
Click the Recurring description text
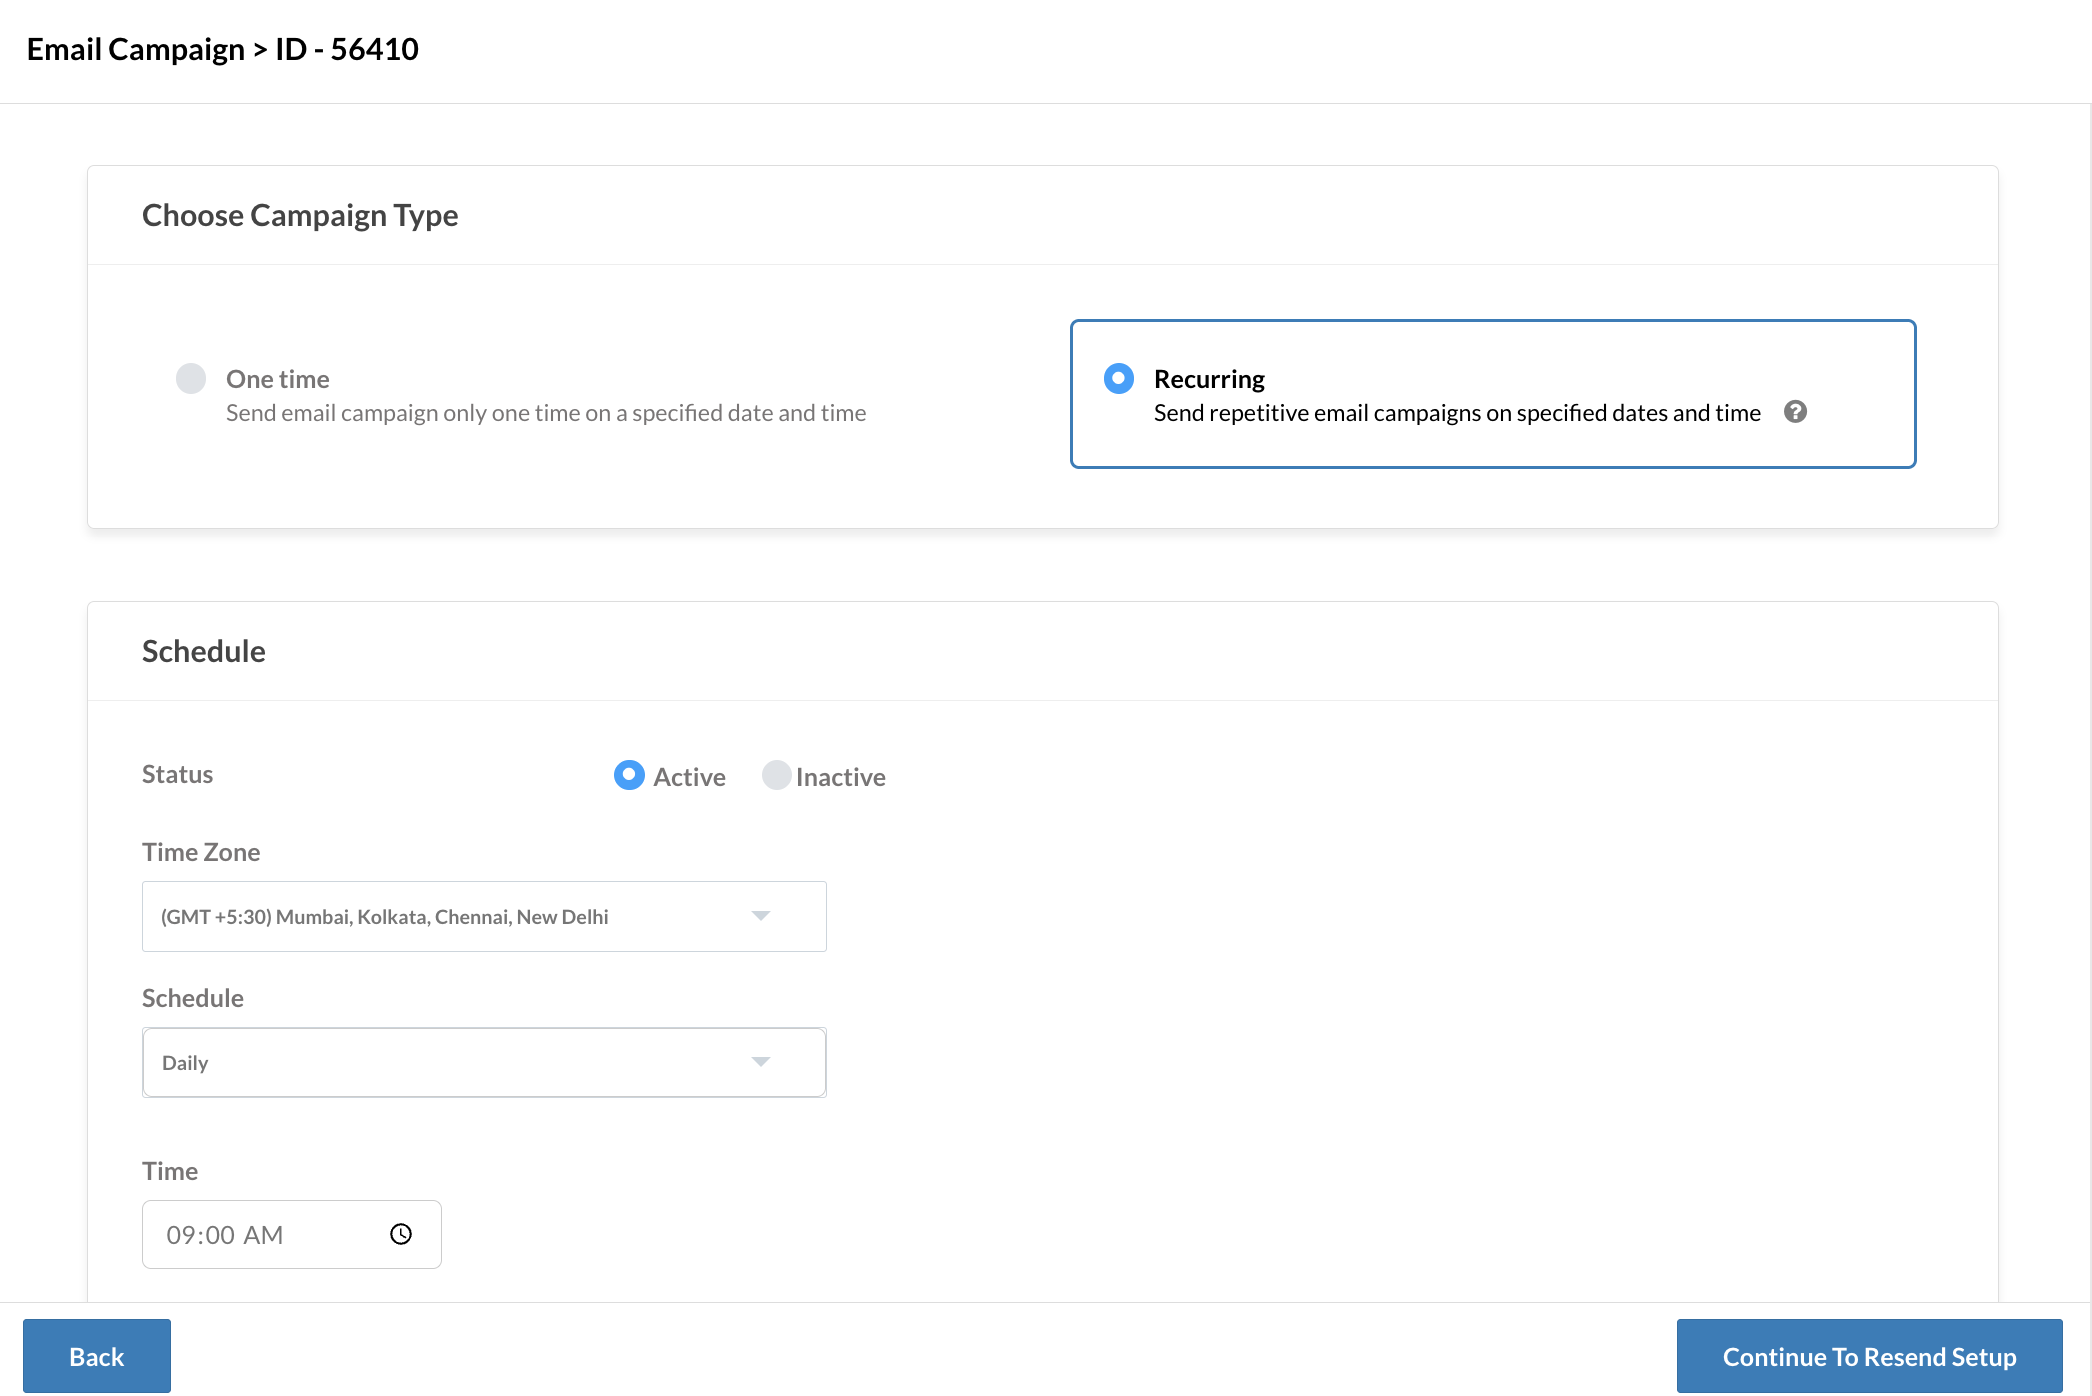click(1456, 413)
